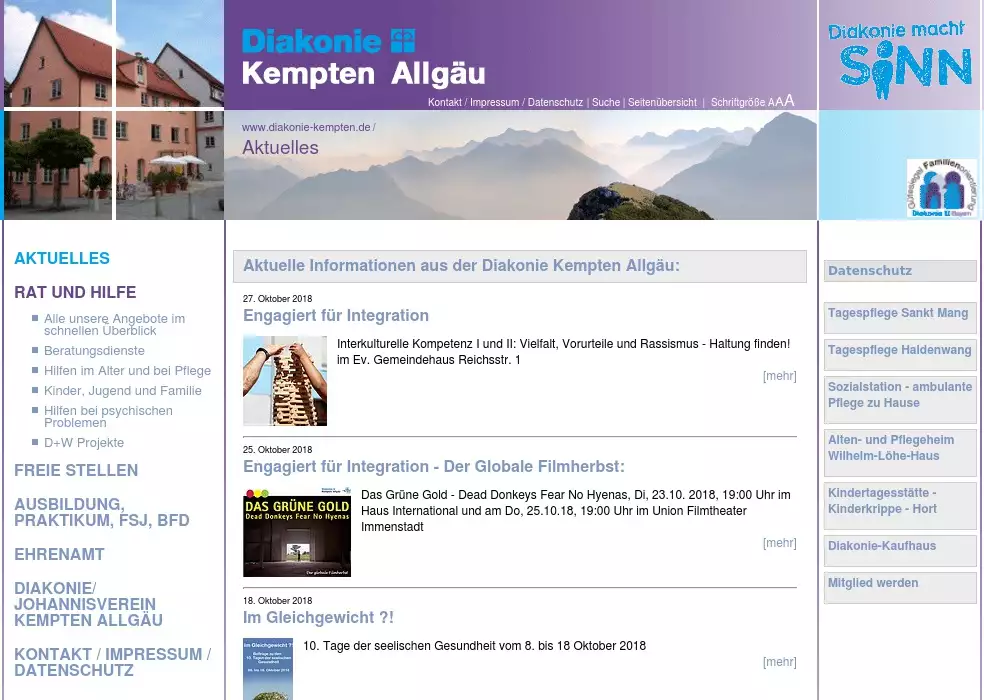984x700 pixels.
Task: Click the building photo in top-left
Action: click(x=112, y=109)
